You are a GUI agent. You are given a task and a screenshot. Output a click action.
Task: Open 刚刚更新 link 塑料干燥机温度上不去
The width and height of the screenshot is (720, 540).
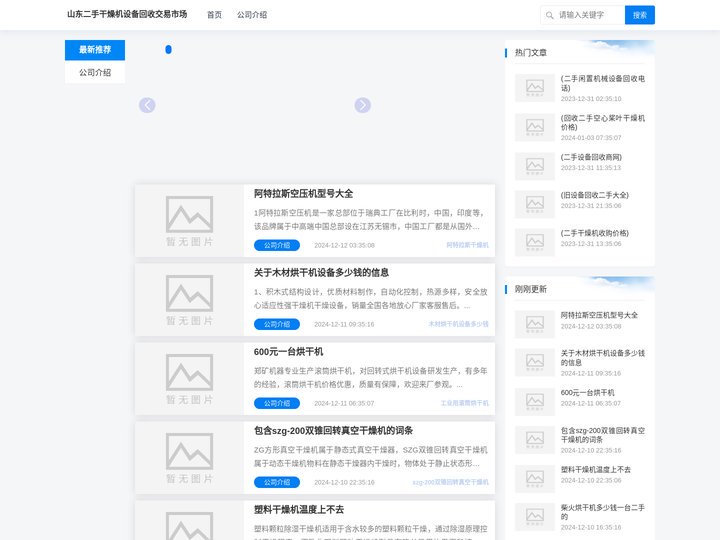click(x=596, y=469)
